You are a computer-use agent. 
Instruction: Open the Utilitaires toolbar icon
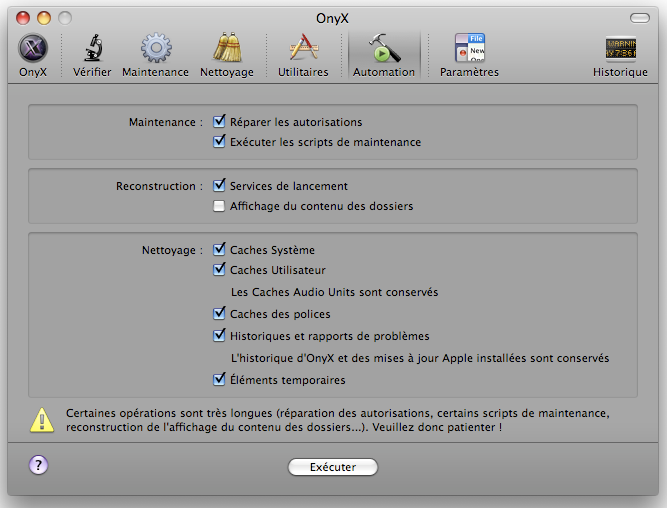click(303, 48)
